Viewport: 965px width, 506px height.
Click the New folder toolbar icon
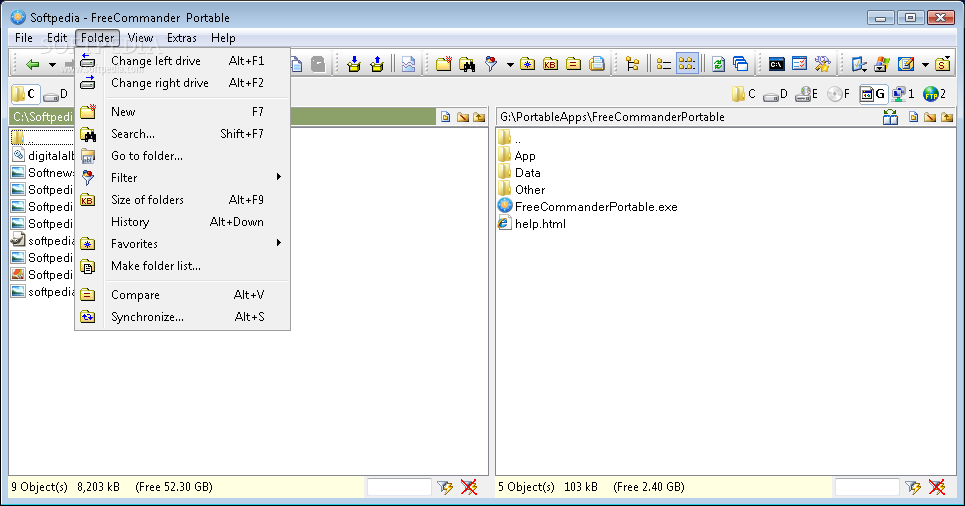click(444, 64)
